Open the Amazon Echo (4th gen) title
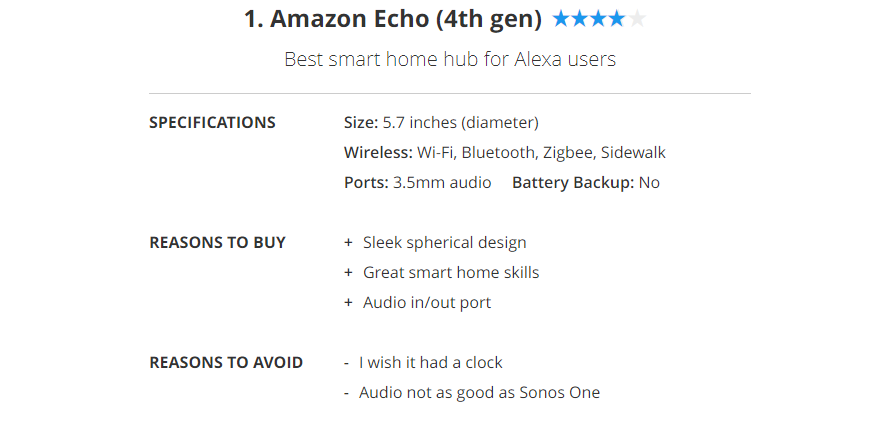Image resolution: width=889 pixels, height=432 pixels. tap(392, 19)
